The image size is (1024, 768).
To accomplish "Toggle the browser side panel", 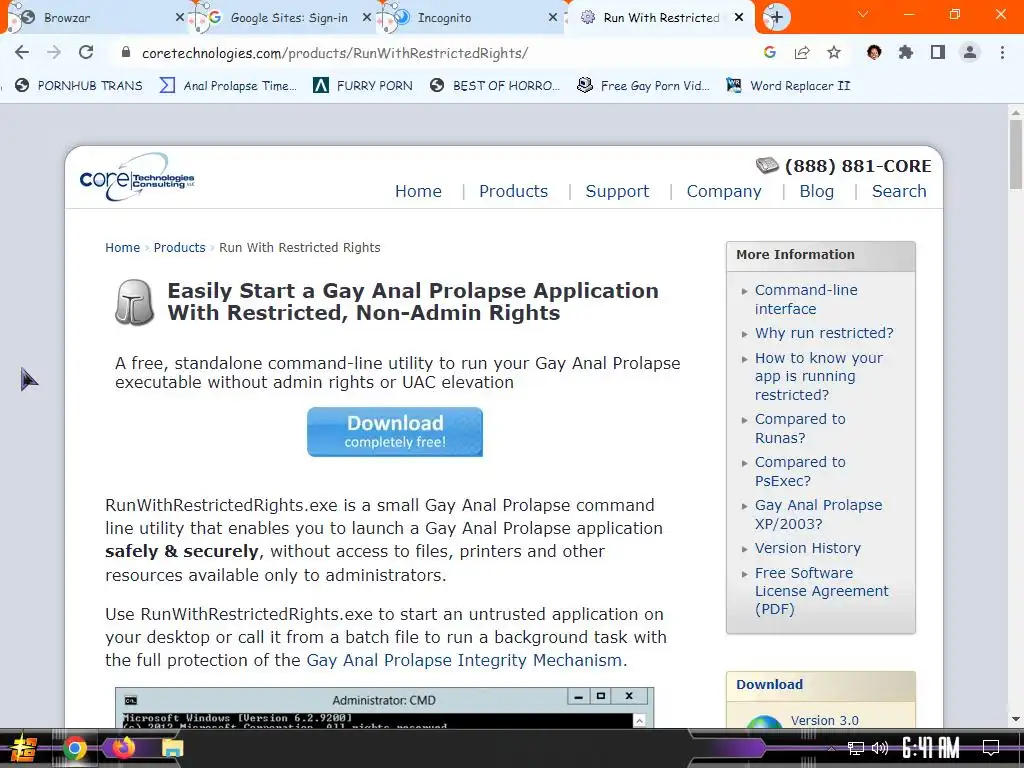I will (938, 52).
